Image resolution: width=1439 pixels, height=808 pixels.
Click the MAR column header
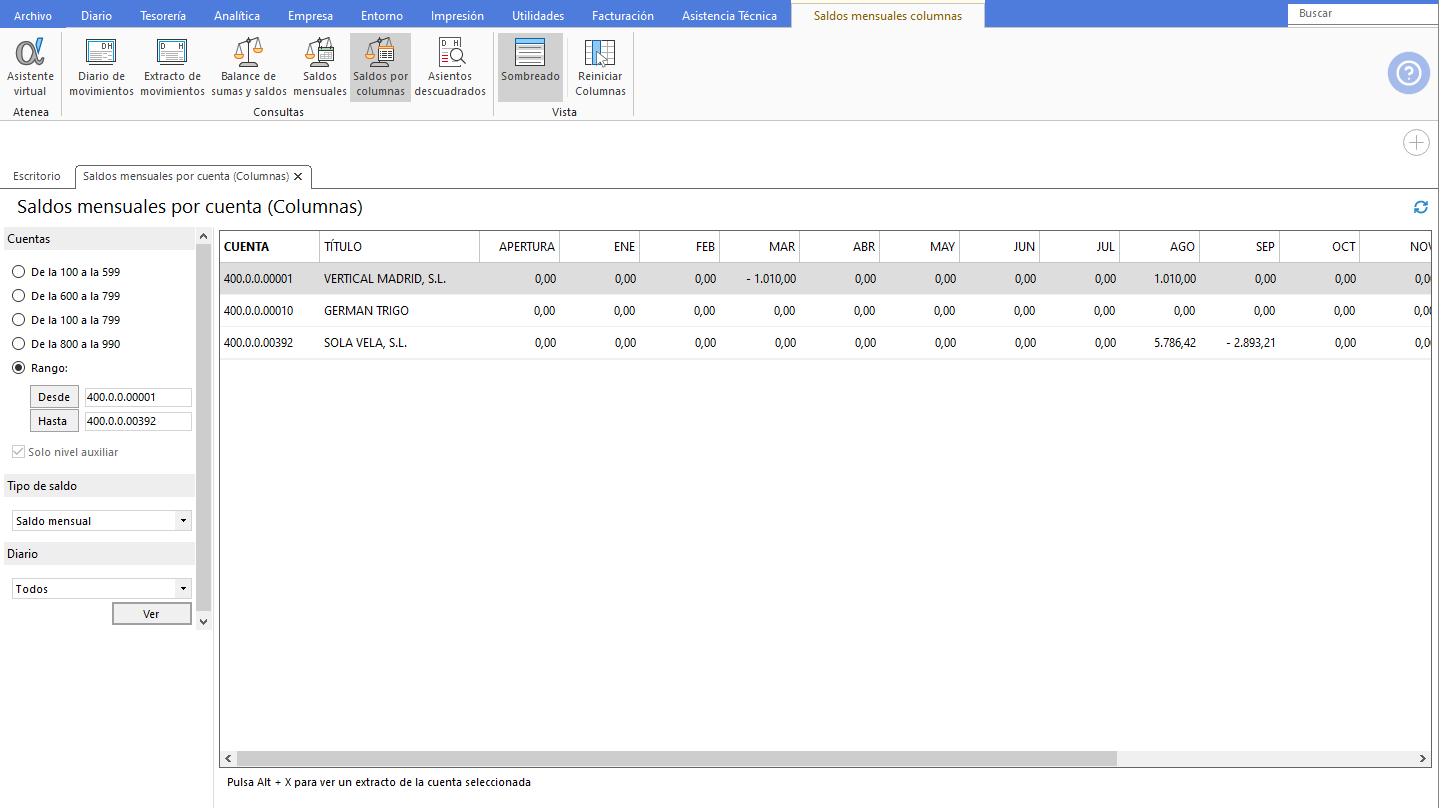[760, 247]
